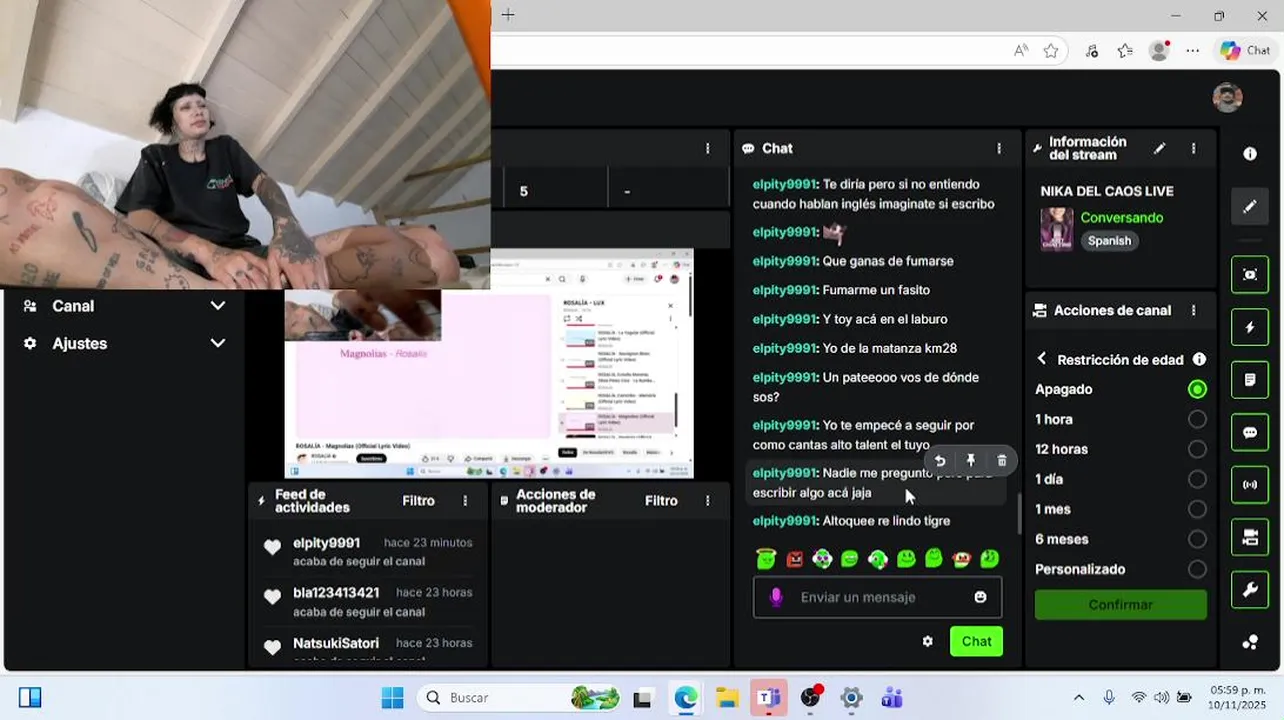This screenshot has height=720, width=1284.
Task: Open Edge read aloud icon
Action: point(1020,50)
